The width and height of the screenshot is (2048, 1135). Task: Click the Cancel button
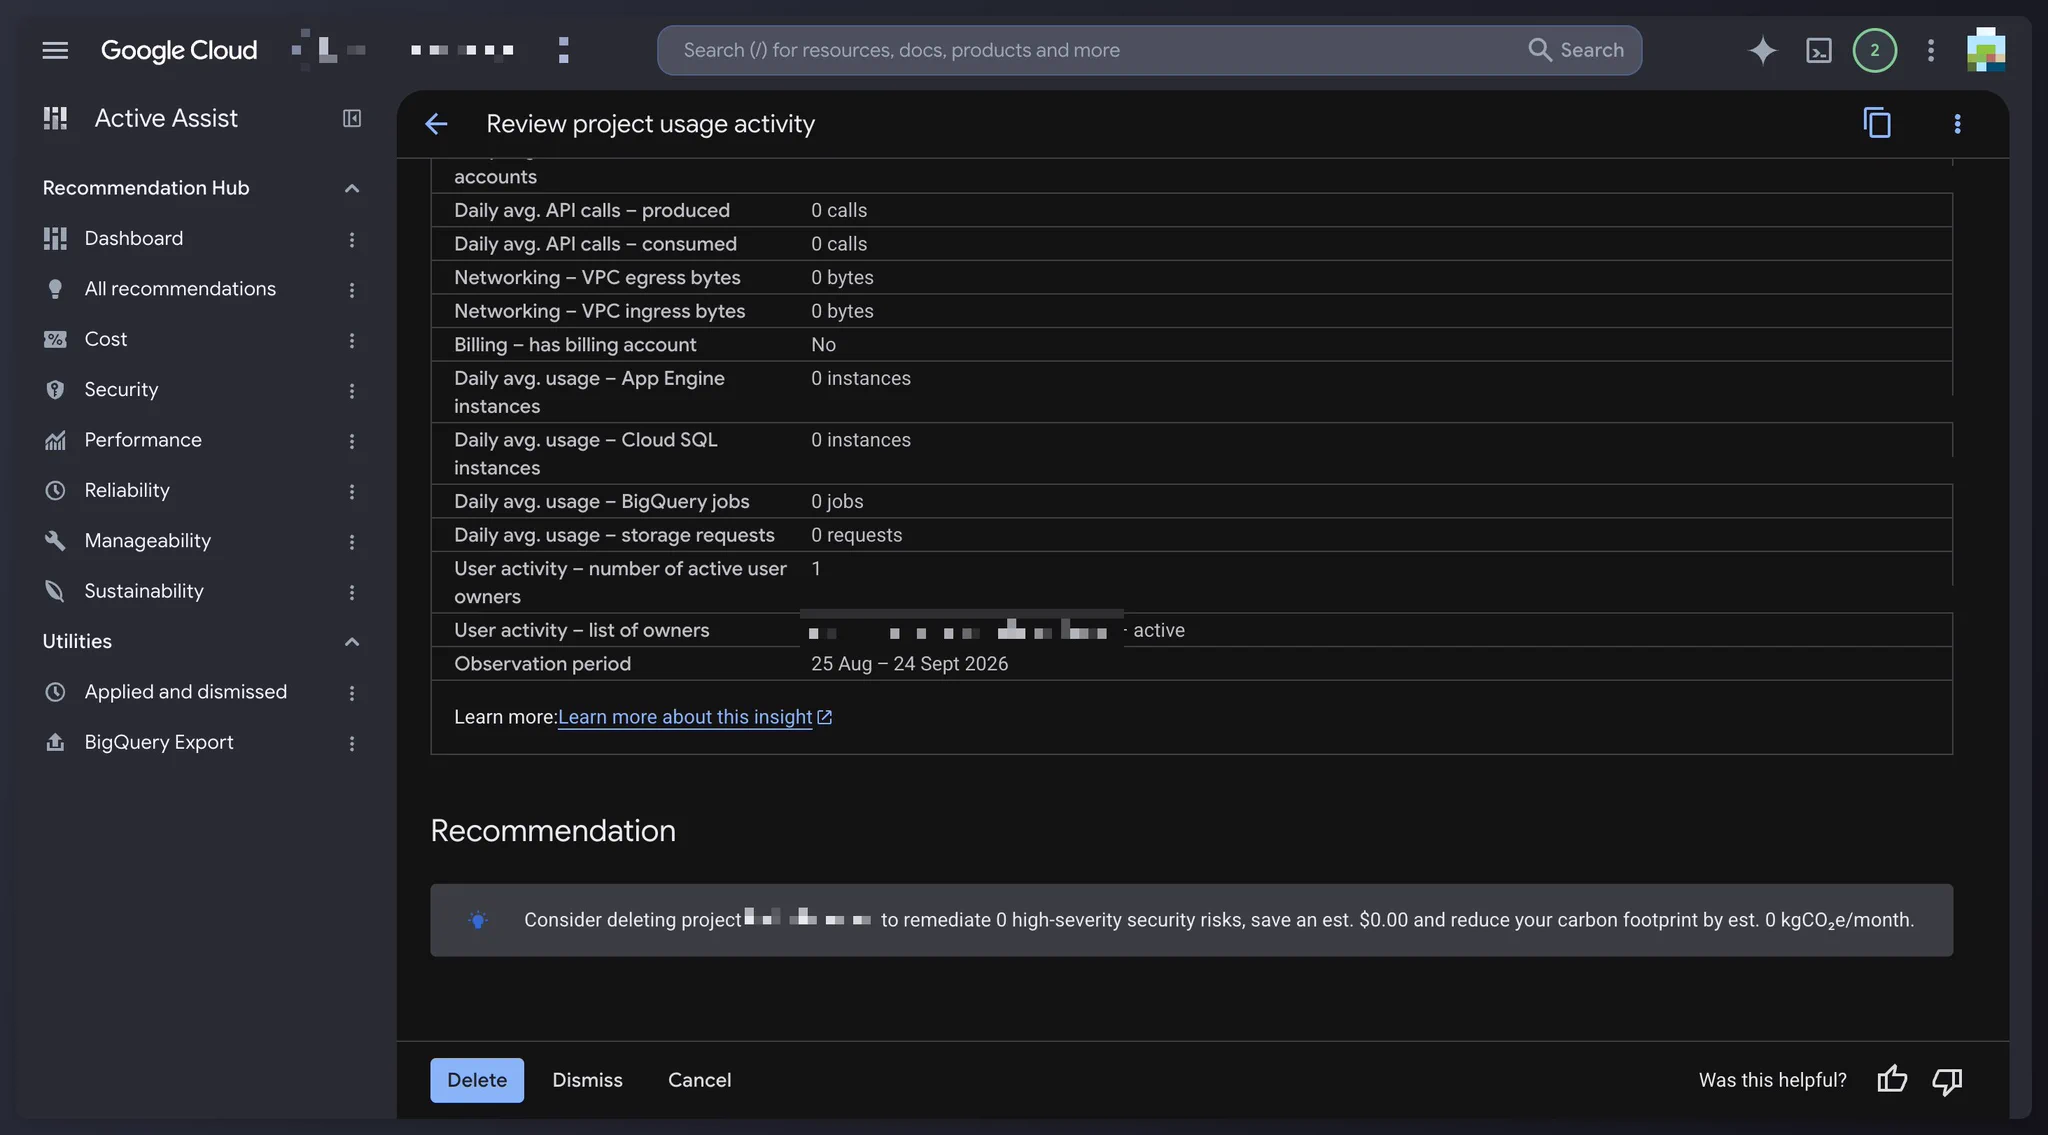tap(699, 1080)
